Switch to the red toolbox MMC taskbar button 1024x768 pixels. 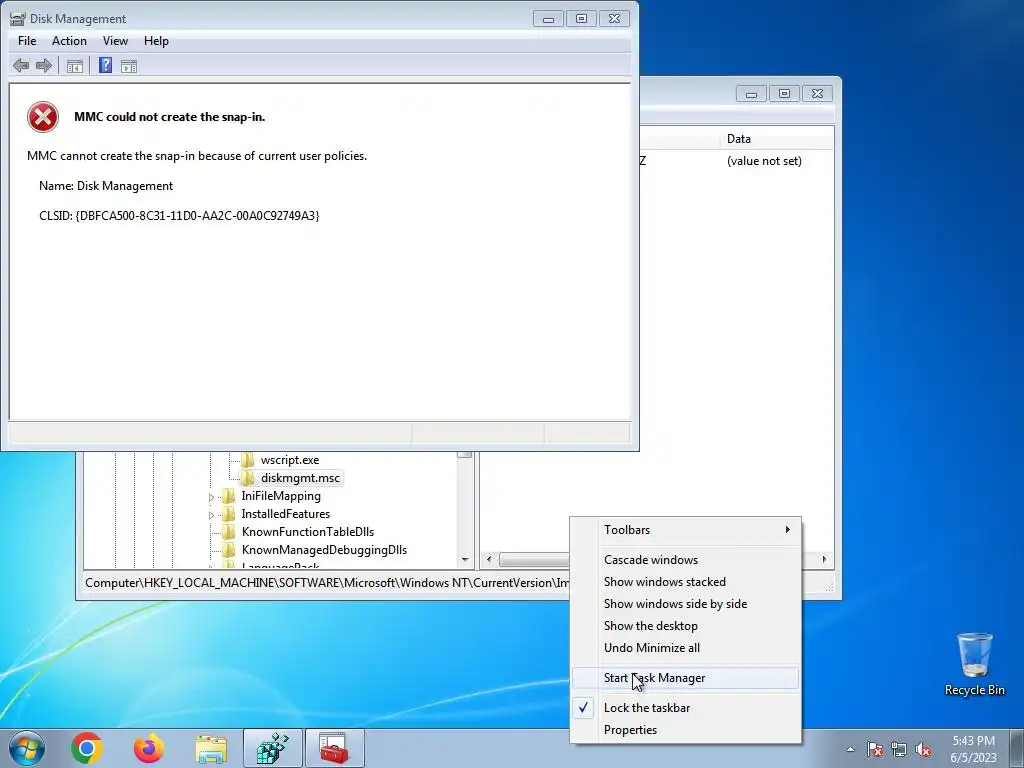pos(334,748)
